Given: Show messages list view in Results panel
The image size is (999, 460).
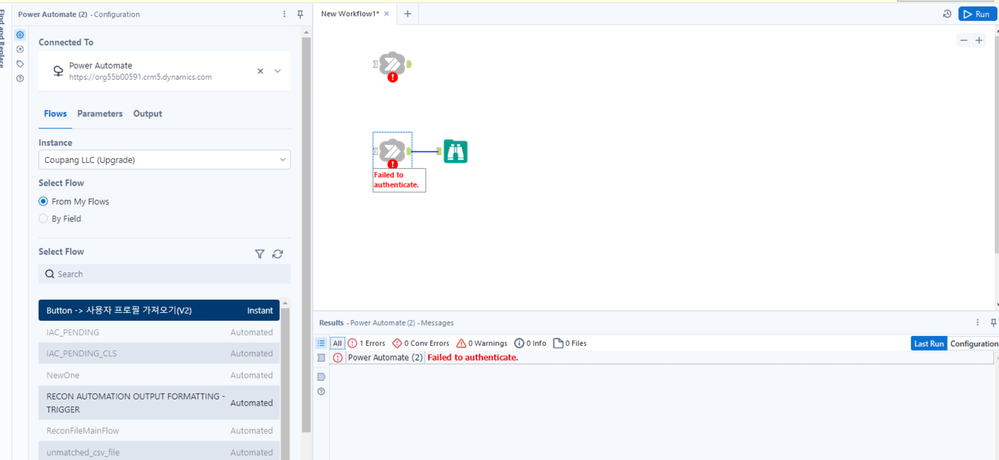Looking at the screenshot, I should click(321, 343).
